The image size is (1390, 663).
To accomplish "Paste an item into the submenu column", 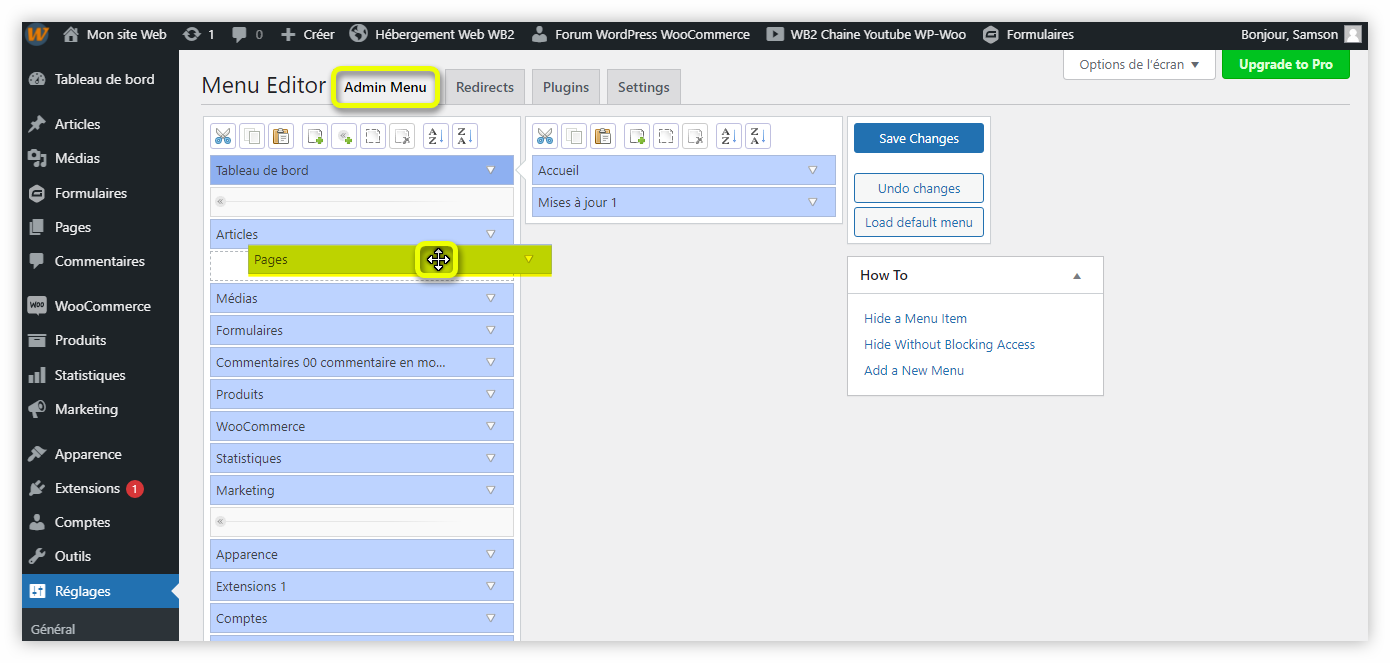I will coord(603,135).
